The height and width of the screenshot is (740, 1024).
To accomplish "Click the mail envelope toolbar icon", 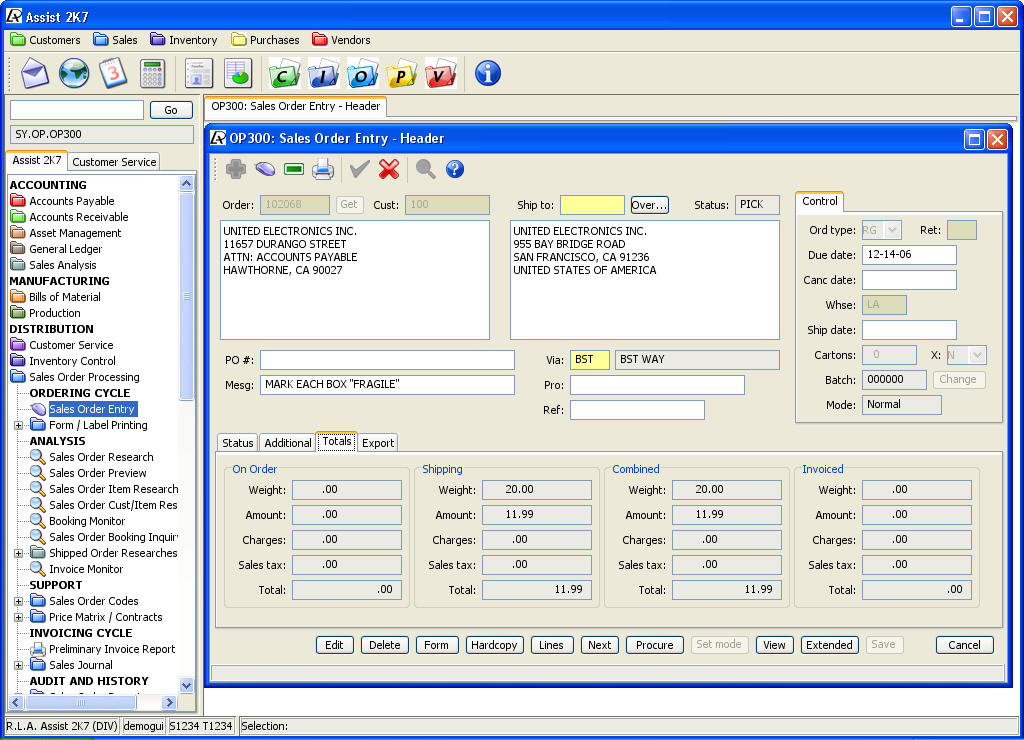I will click(35, 73).
